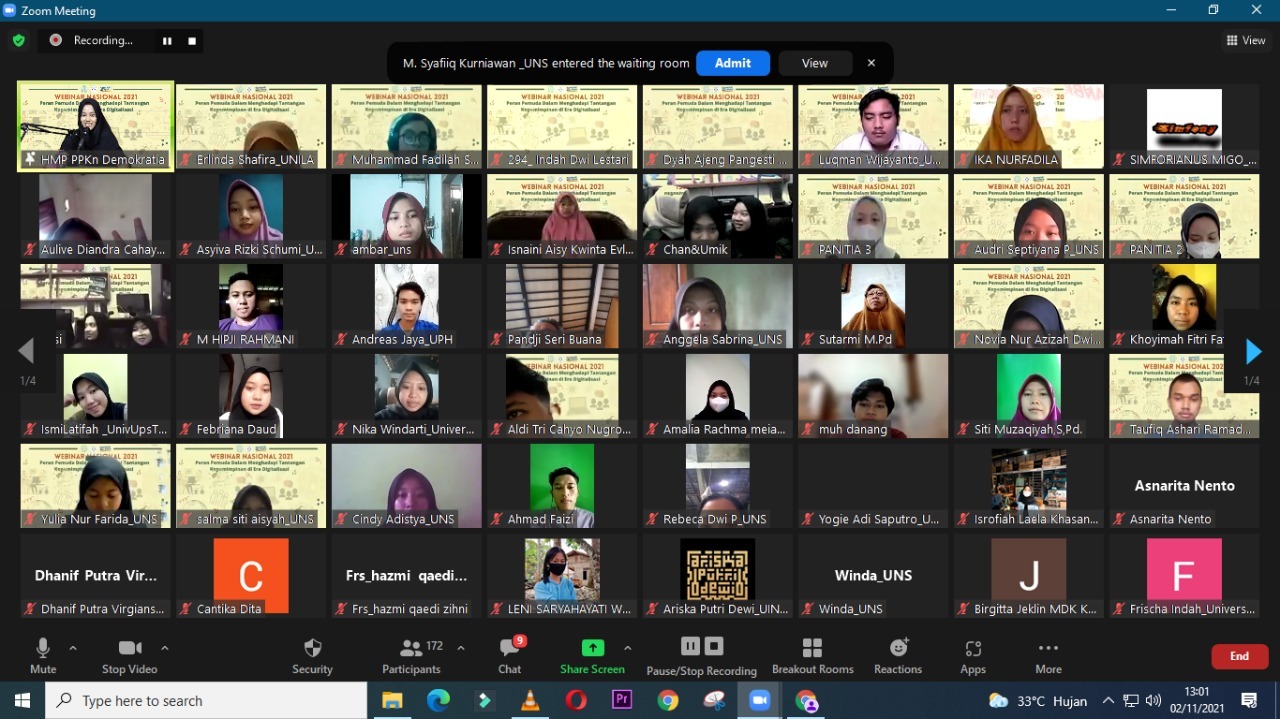Pause the recording in top bar
Image resolution: width=1280 pixels, height=719 pixels.
point(167,40)
